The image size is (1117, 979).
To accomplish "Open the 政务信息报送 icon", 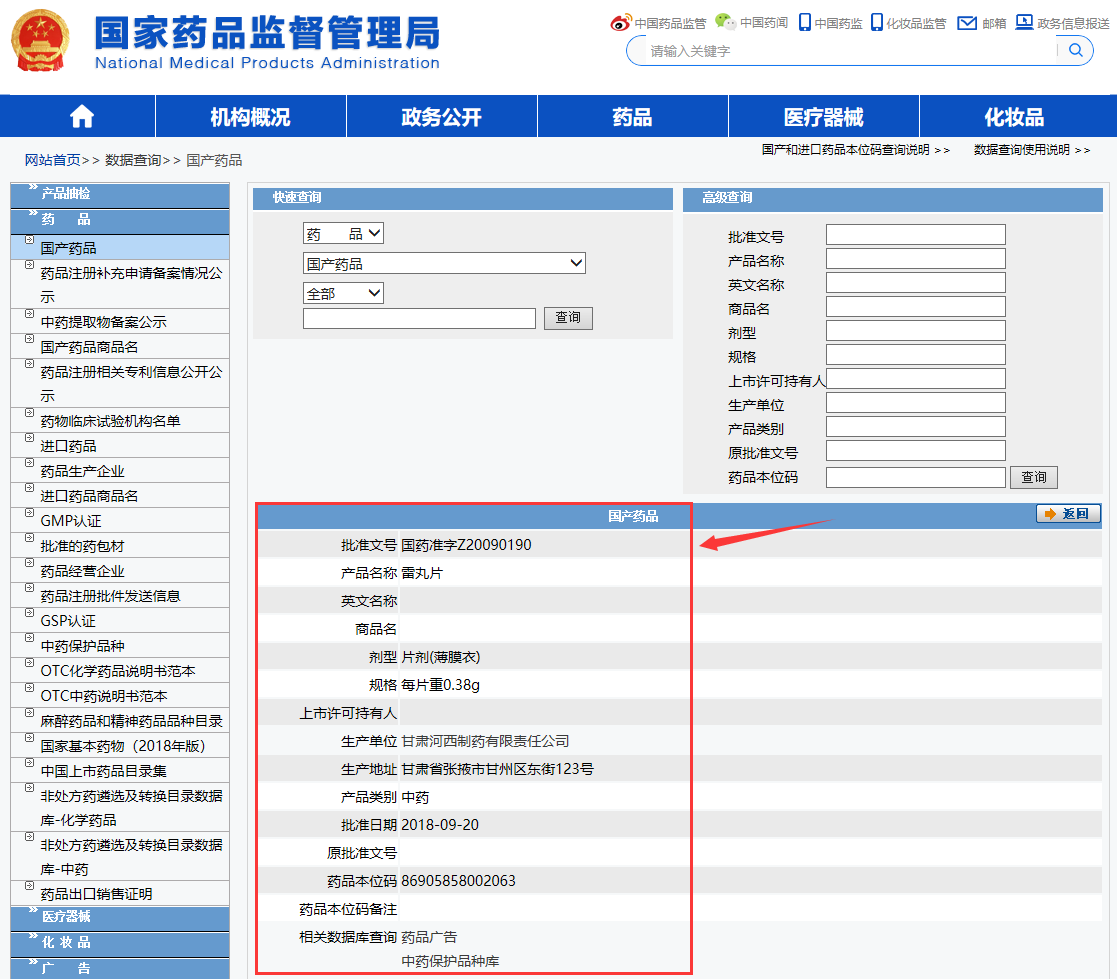I will (x=1024, y=22).
